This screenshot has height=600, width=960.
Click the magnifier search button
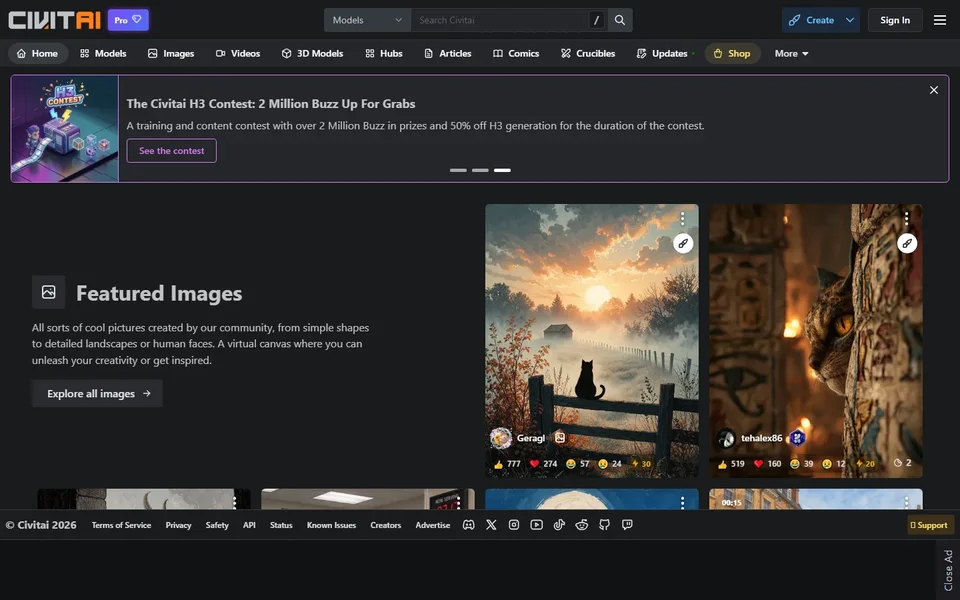coord(620,20)
